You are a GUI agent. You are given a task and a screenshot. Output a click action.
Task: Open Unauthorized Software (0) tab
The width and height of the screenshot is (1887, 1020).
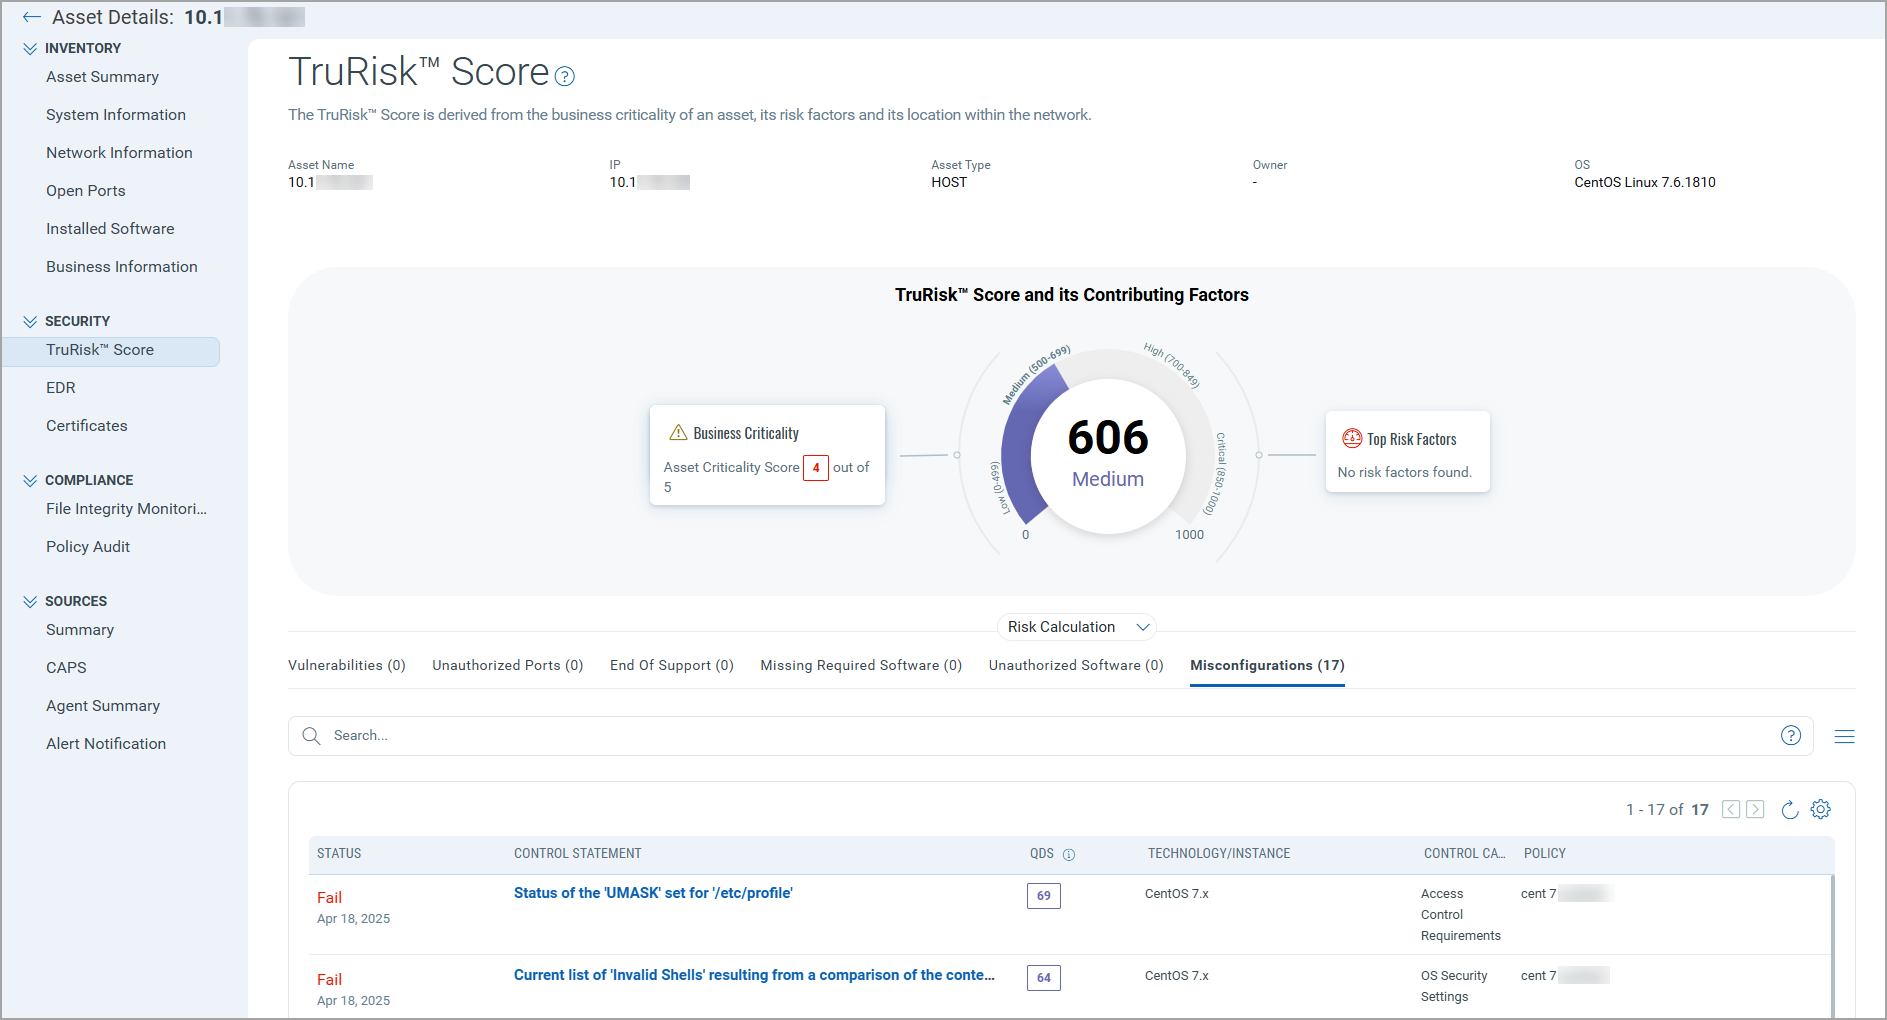pos(1076,665)
